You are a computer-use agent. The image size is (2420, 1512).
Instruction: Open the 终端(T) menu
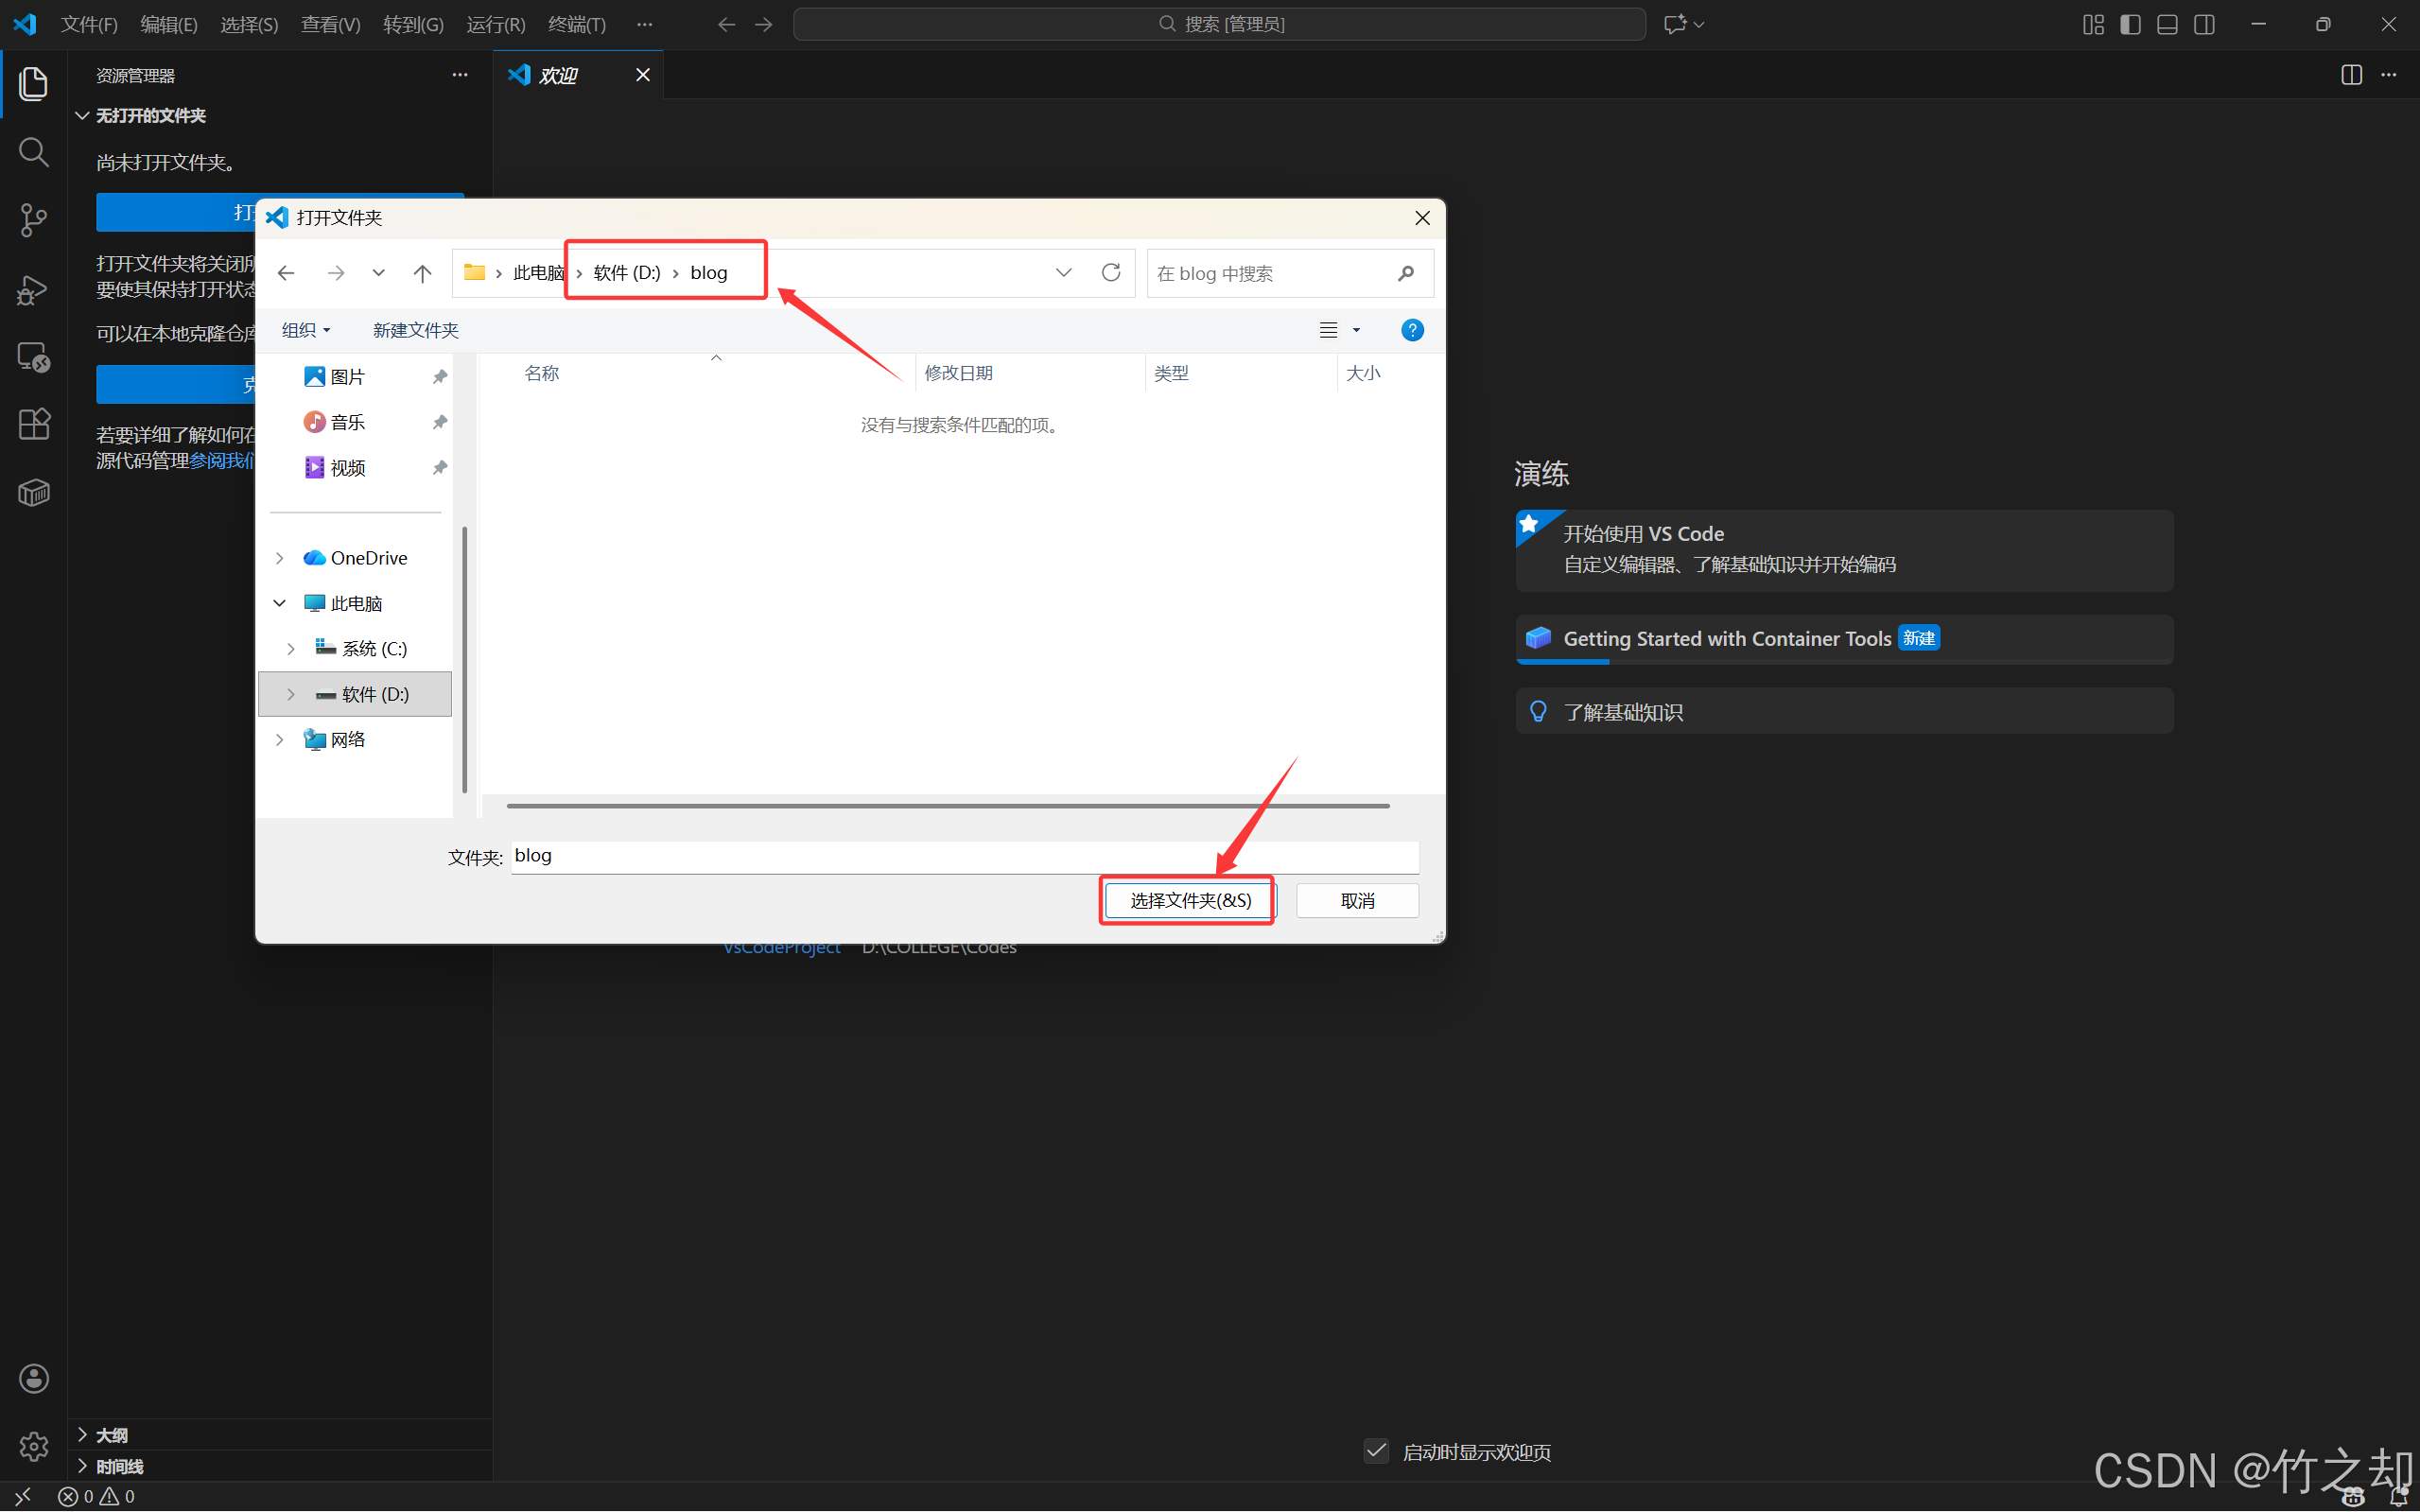(576, 24)
